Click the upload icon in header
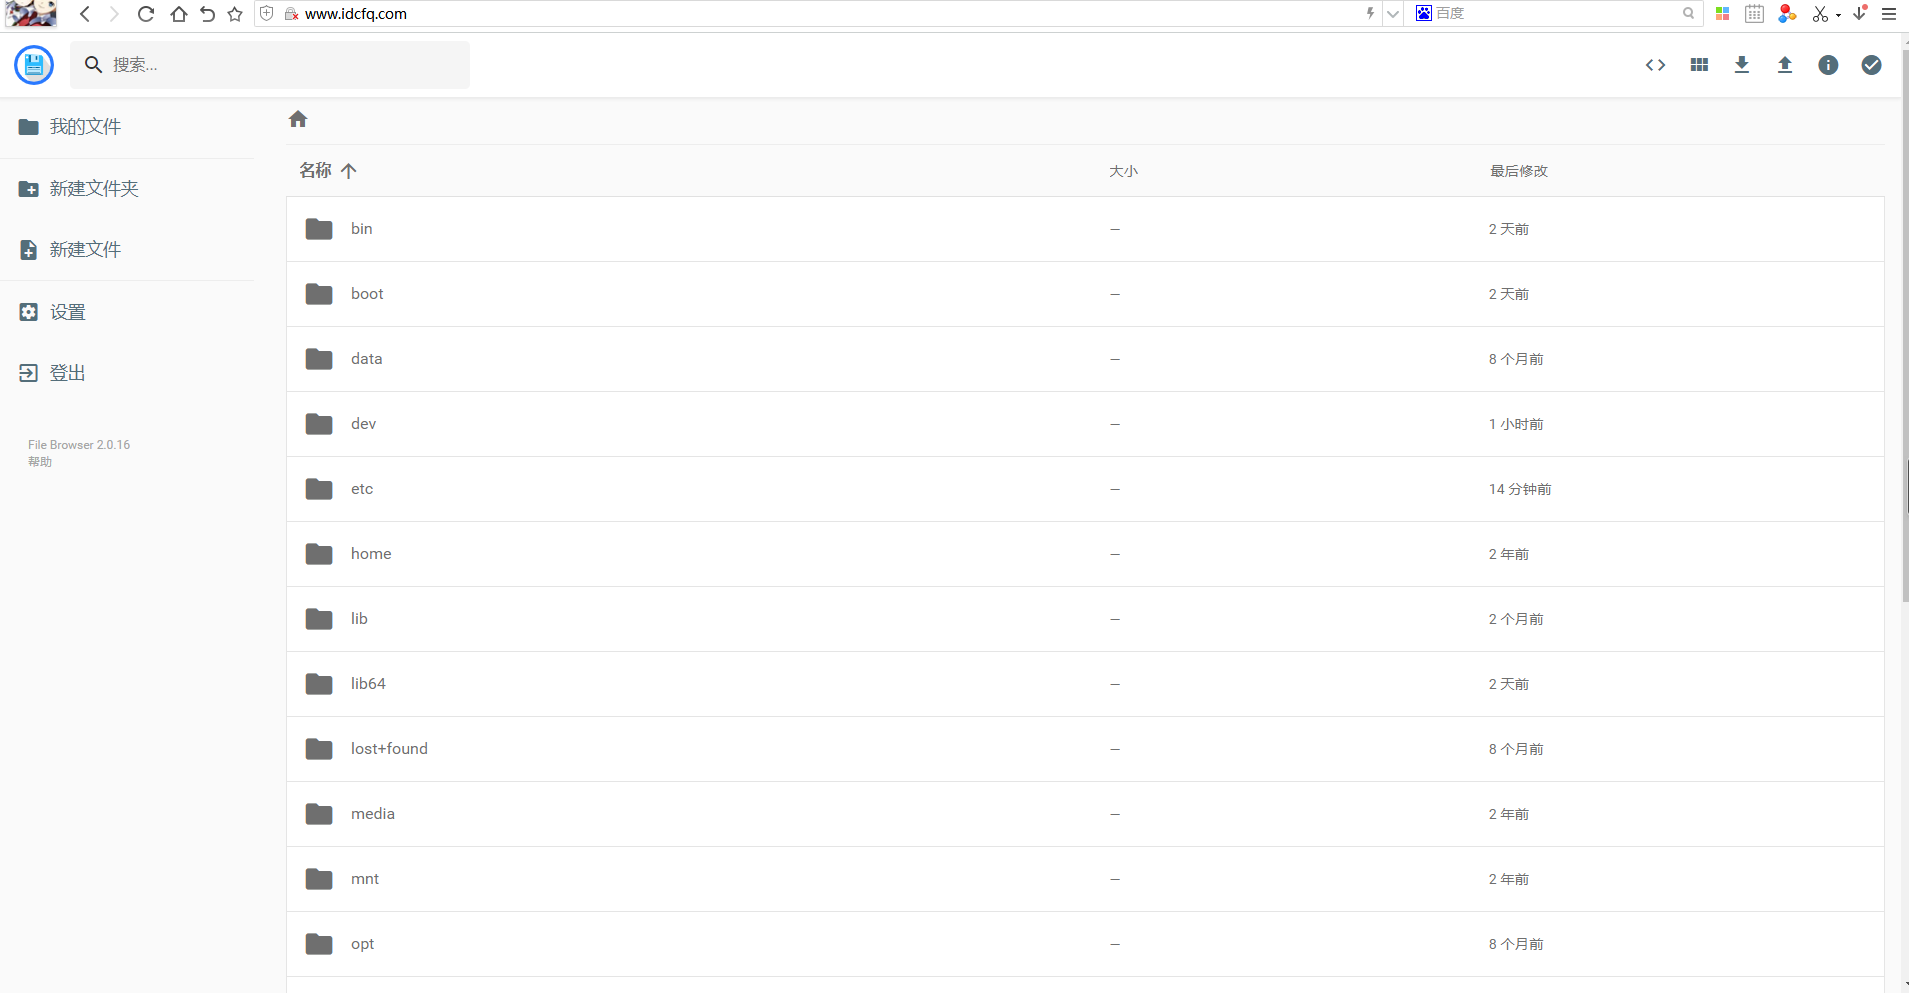Viewport: 1909px width, 993px height. pos(1785,65)
